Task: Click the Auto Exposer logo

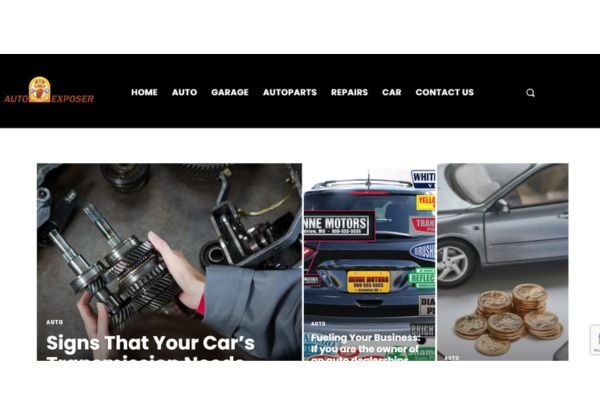Action: point(49,90)
